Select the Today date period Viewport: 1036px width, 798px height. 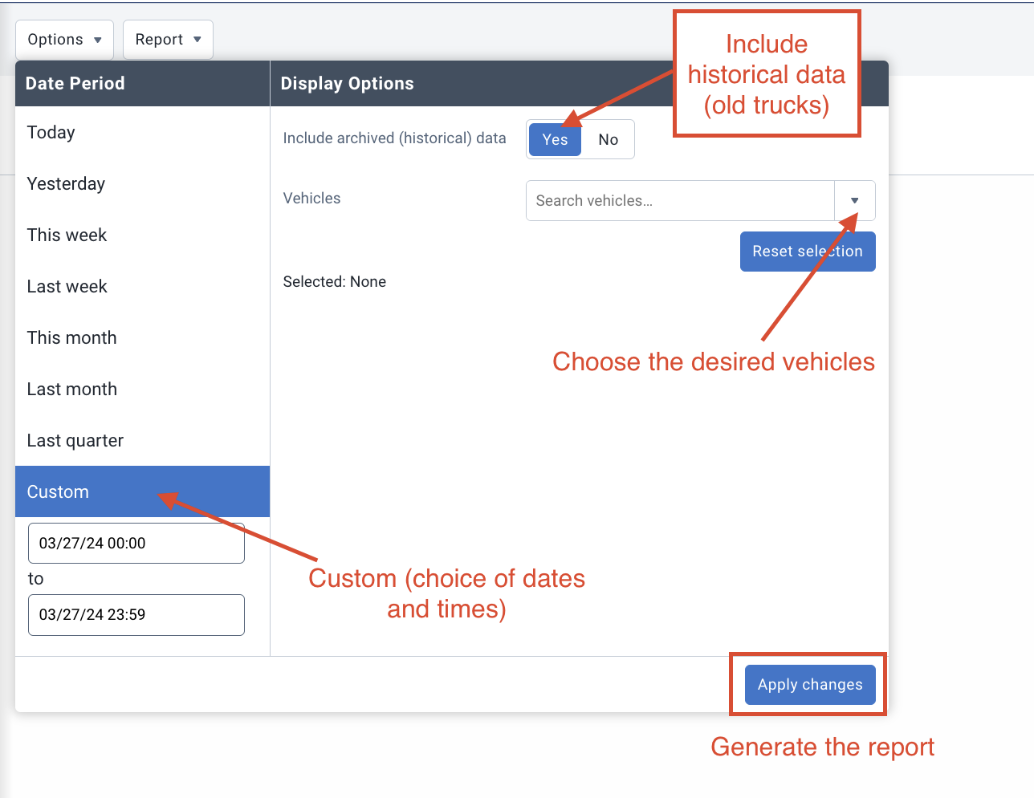coord(142,132)
